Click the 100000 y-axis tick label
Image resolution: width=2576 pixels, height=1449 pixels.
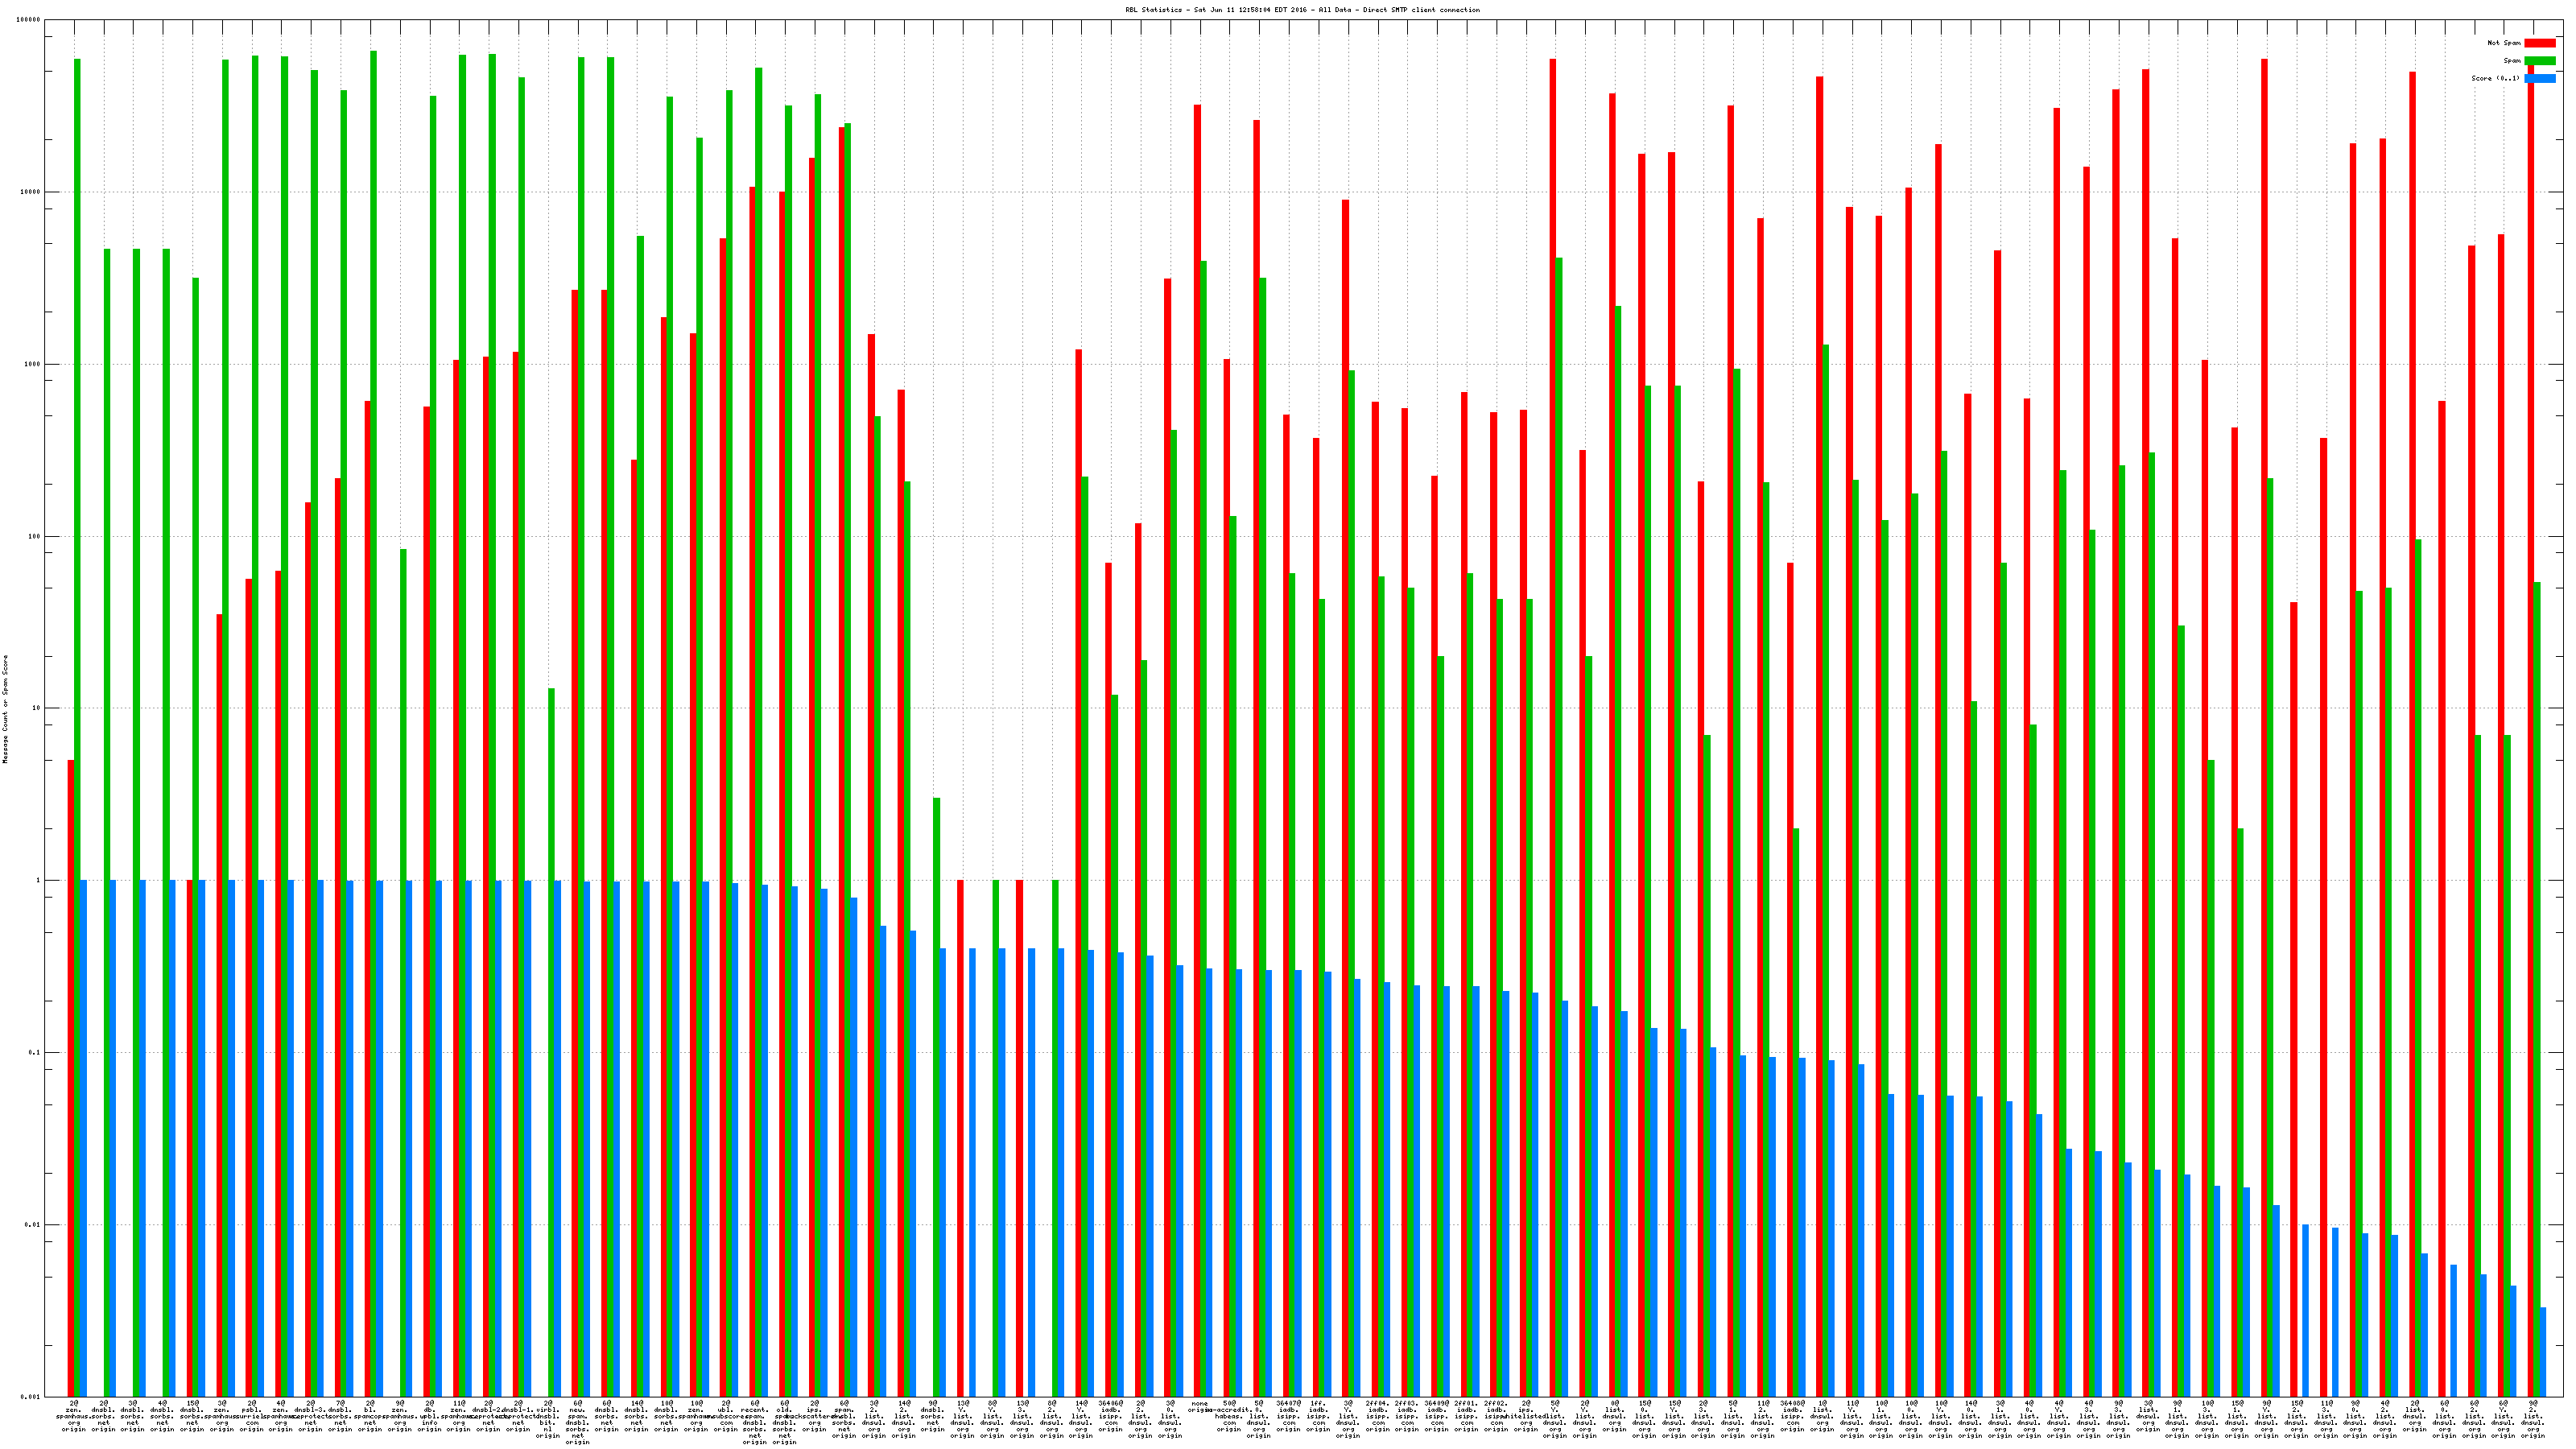point(29,20)
